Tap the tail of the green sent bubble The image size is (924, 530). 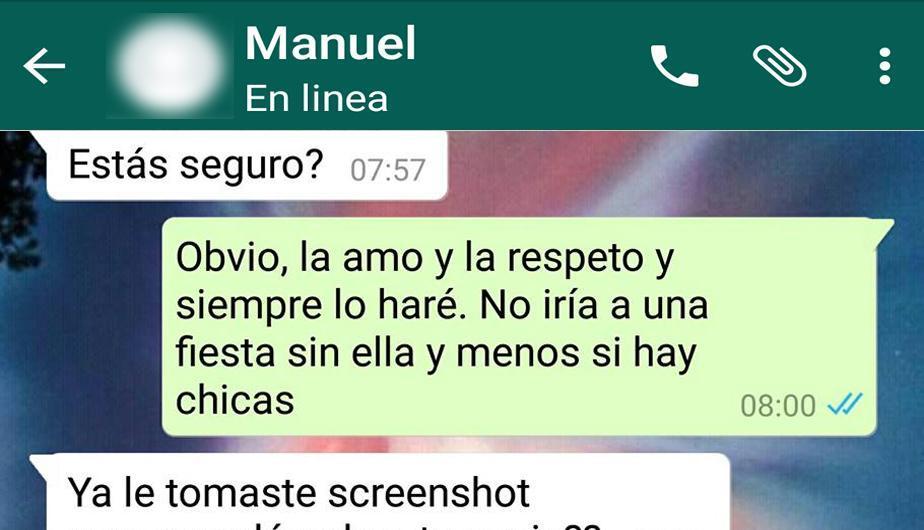(x=885, y=231)
